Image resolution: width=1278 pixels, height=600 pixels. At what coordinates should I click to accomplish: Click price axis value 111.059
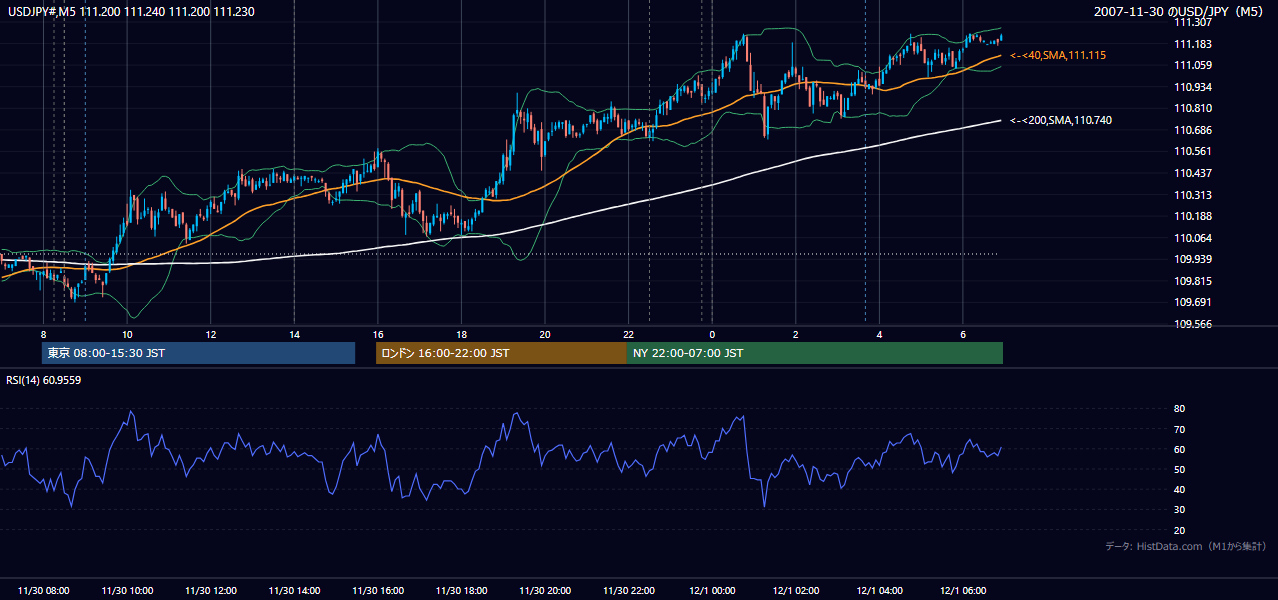pos(1192,65)
